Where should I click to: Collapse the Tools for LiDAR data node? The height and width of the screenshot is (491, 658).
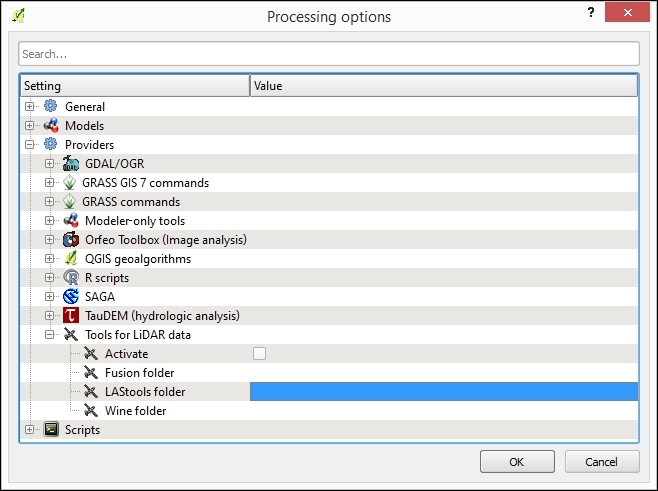50,334
